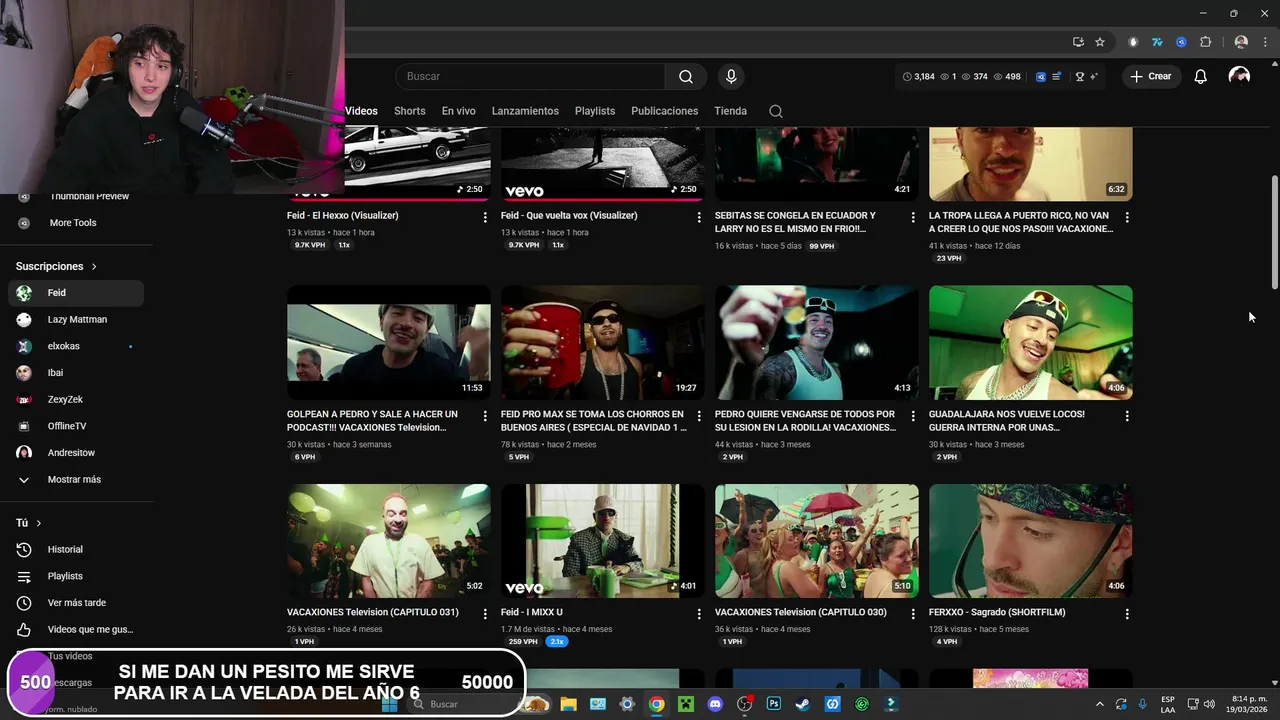Viewport: 1280px width, 720px height.
Task: Play PEDRO QUIERE VENGARSE thumbnail
Action: click(817, 342)
